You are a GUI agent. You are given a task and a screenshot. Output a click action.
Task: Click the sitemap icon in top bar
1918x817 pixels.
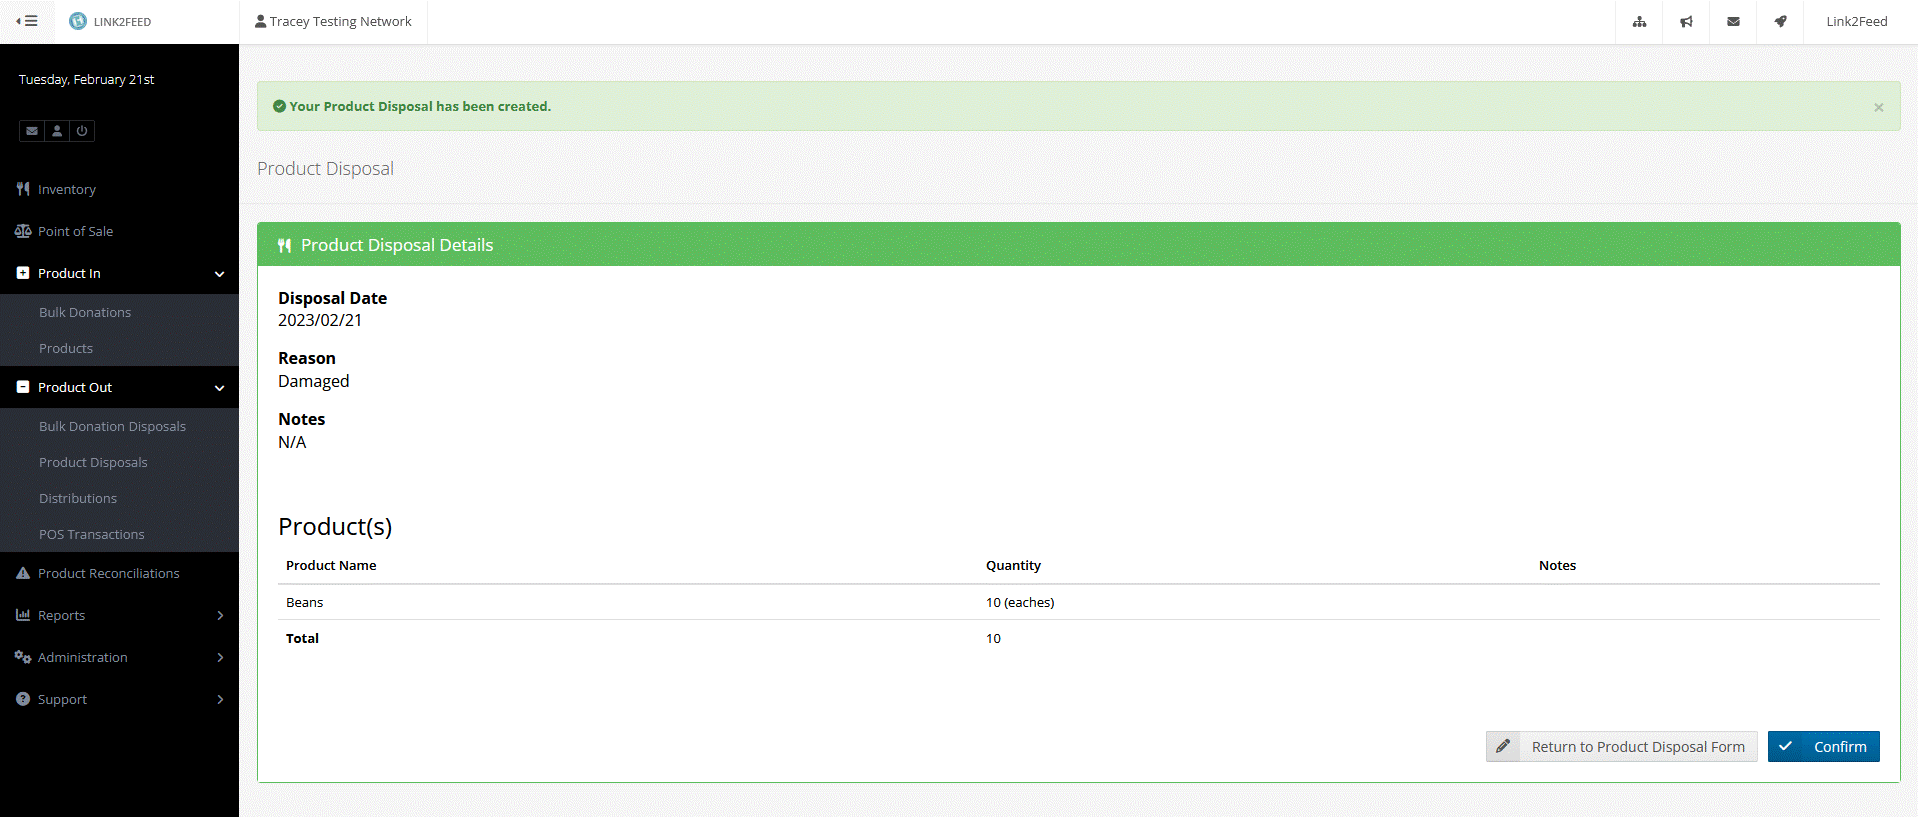tap(1639, 22)
